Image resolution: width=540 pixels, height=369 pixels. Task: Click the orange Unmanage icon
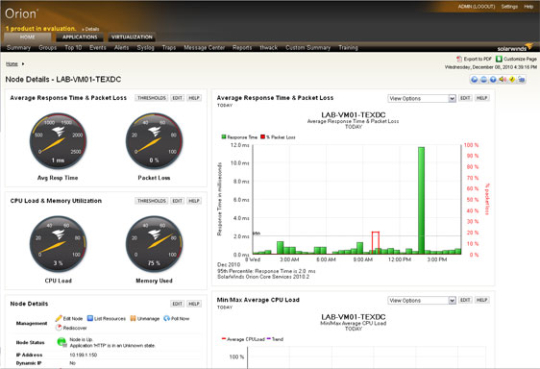click(x=133, y=318)
